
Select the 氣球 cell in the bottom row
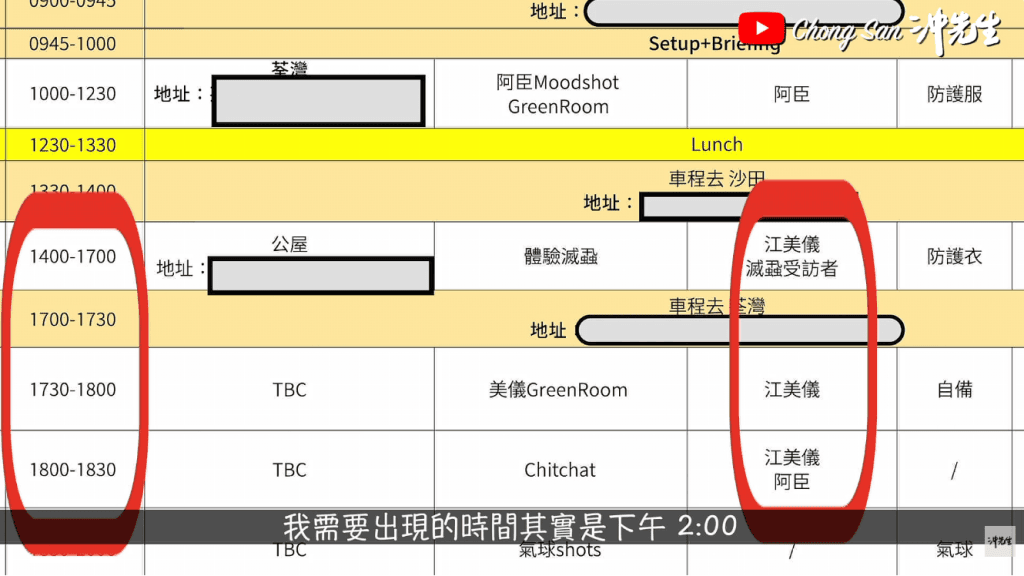click(x=954, y=550)
